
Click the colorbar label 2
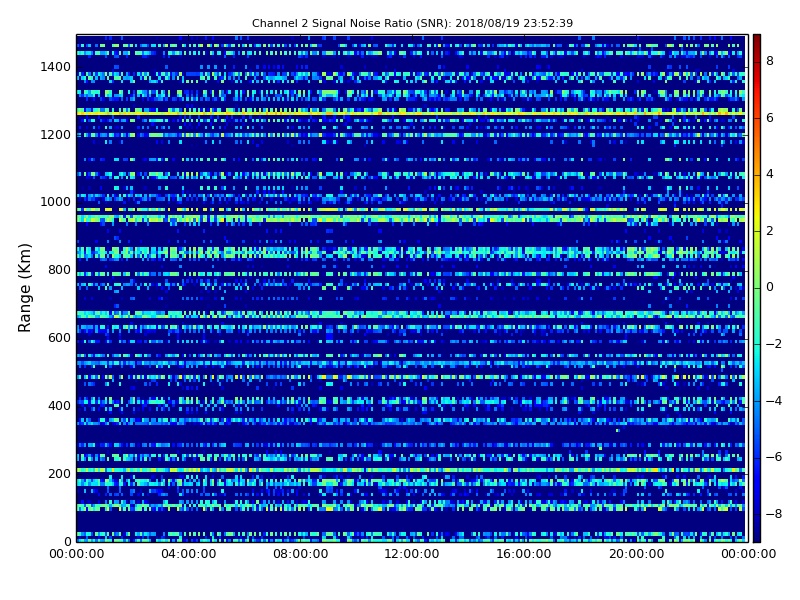click(x=770, y=231)
